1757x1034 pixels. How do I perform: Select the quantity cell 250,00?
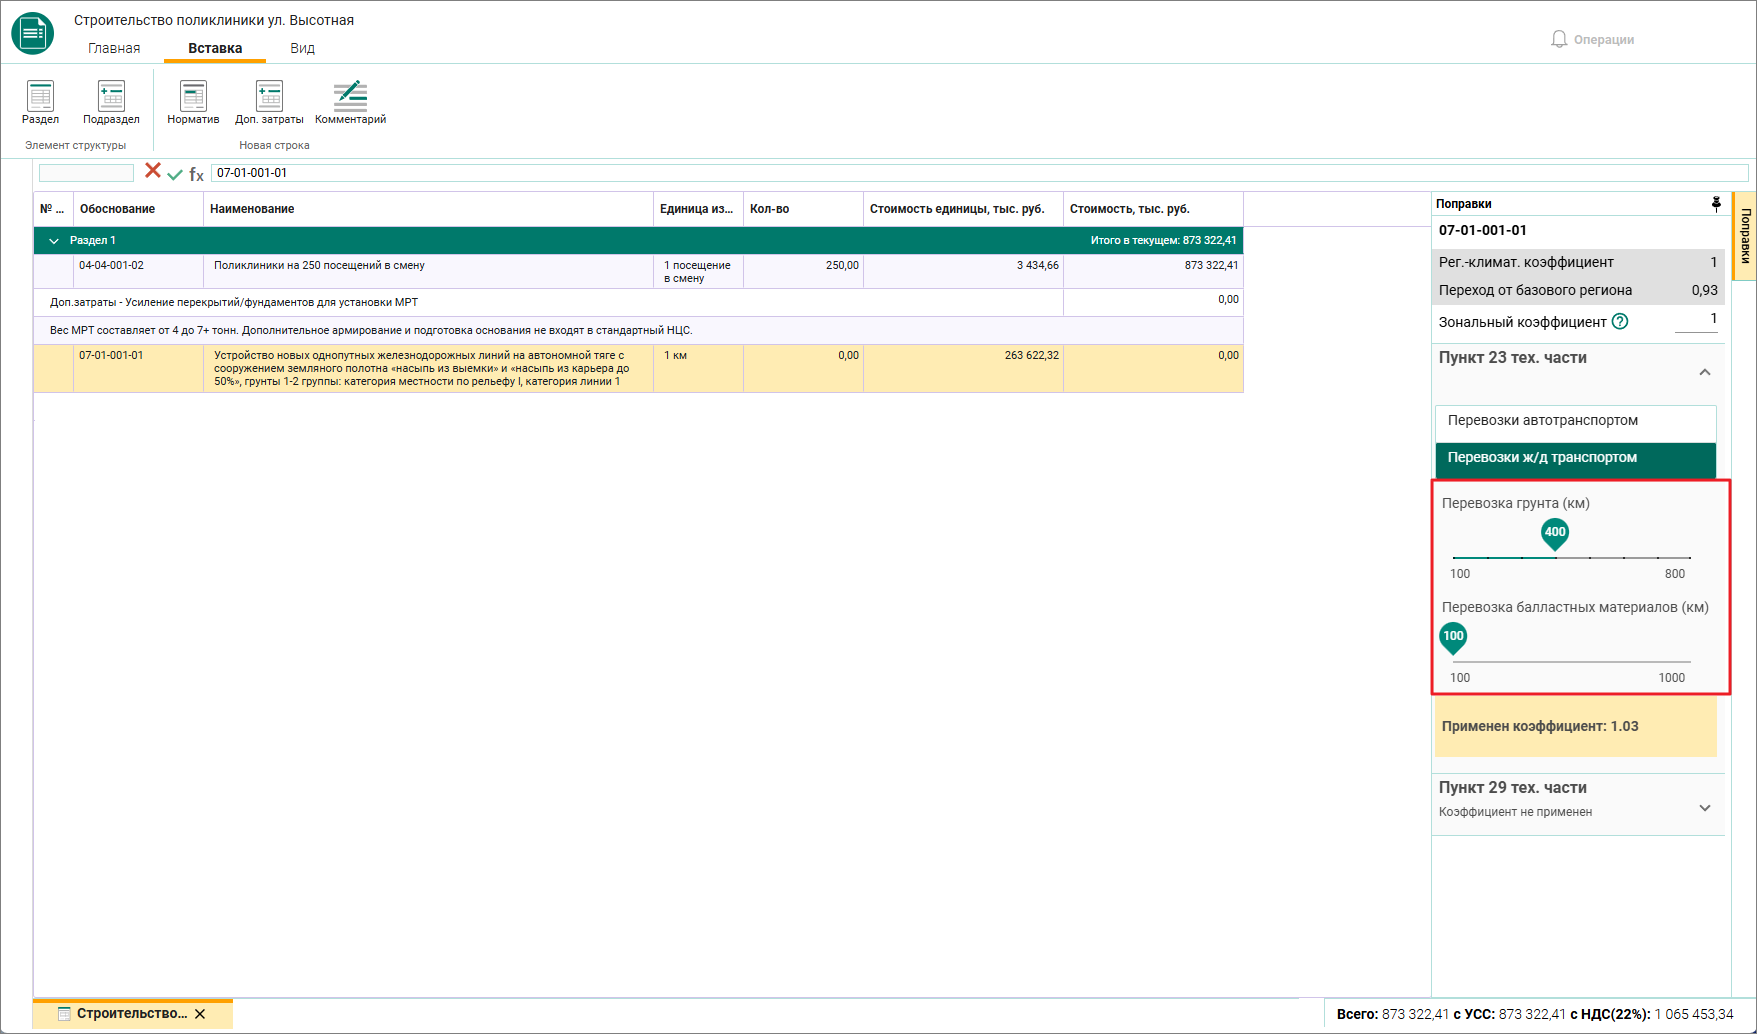click(x=803, y=271)
